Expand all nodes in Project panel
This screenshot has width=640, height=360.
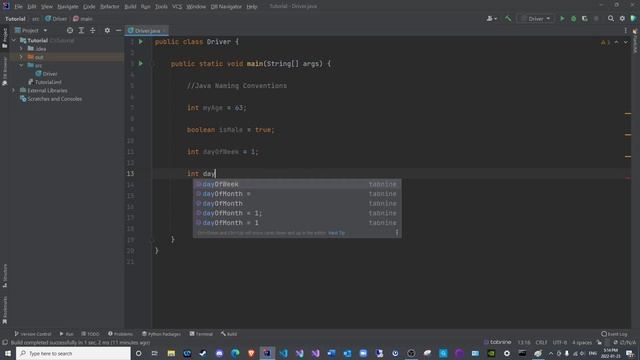81,31
